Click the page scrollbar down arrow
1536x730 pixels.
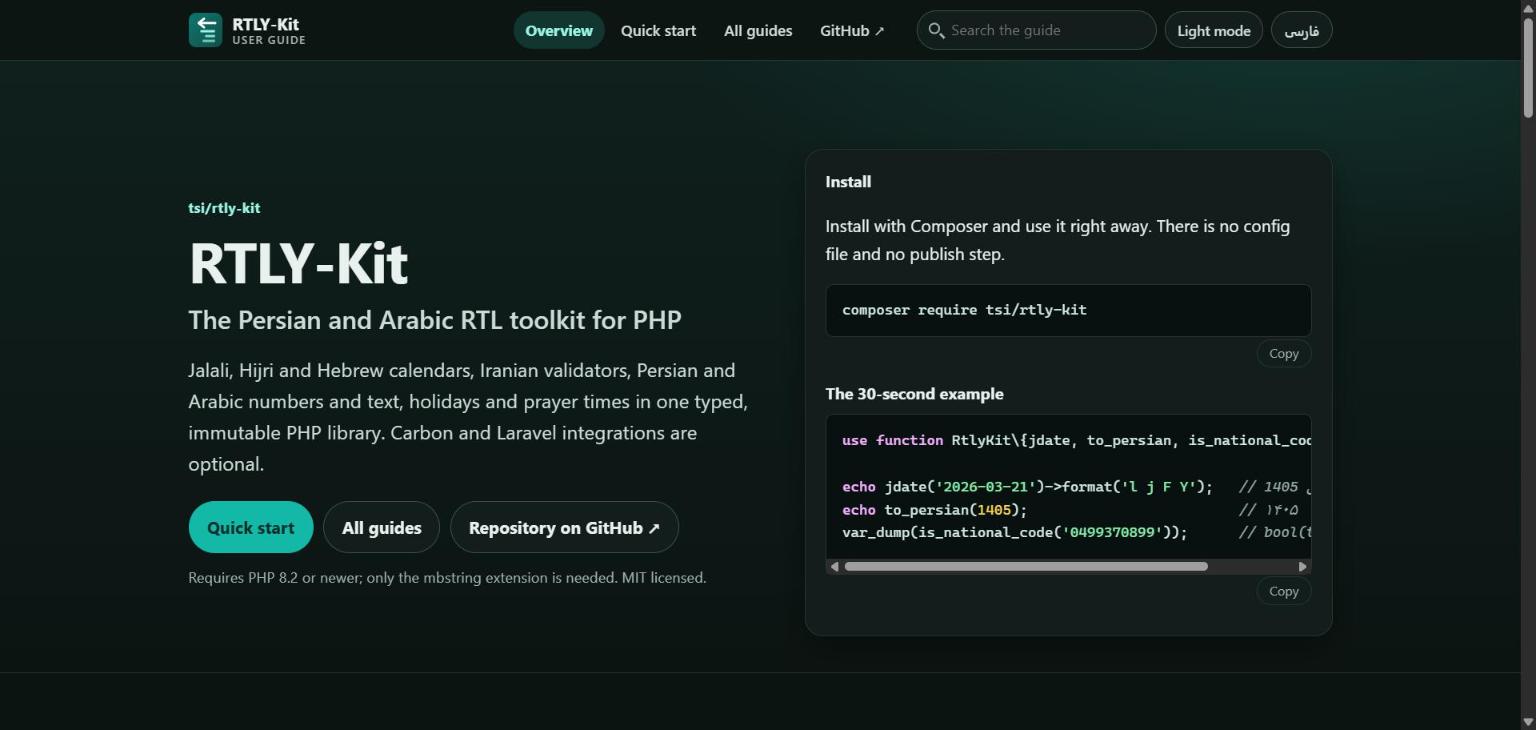click(x=1527, y=722)
